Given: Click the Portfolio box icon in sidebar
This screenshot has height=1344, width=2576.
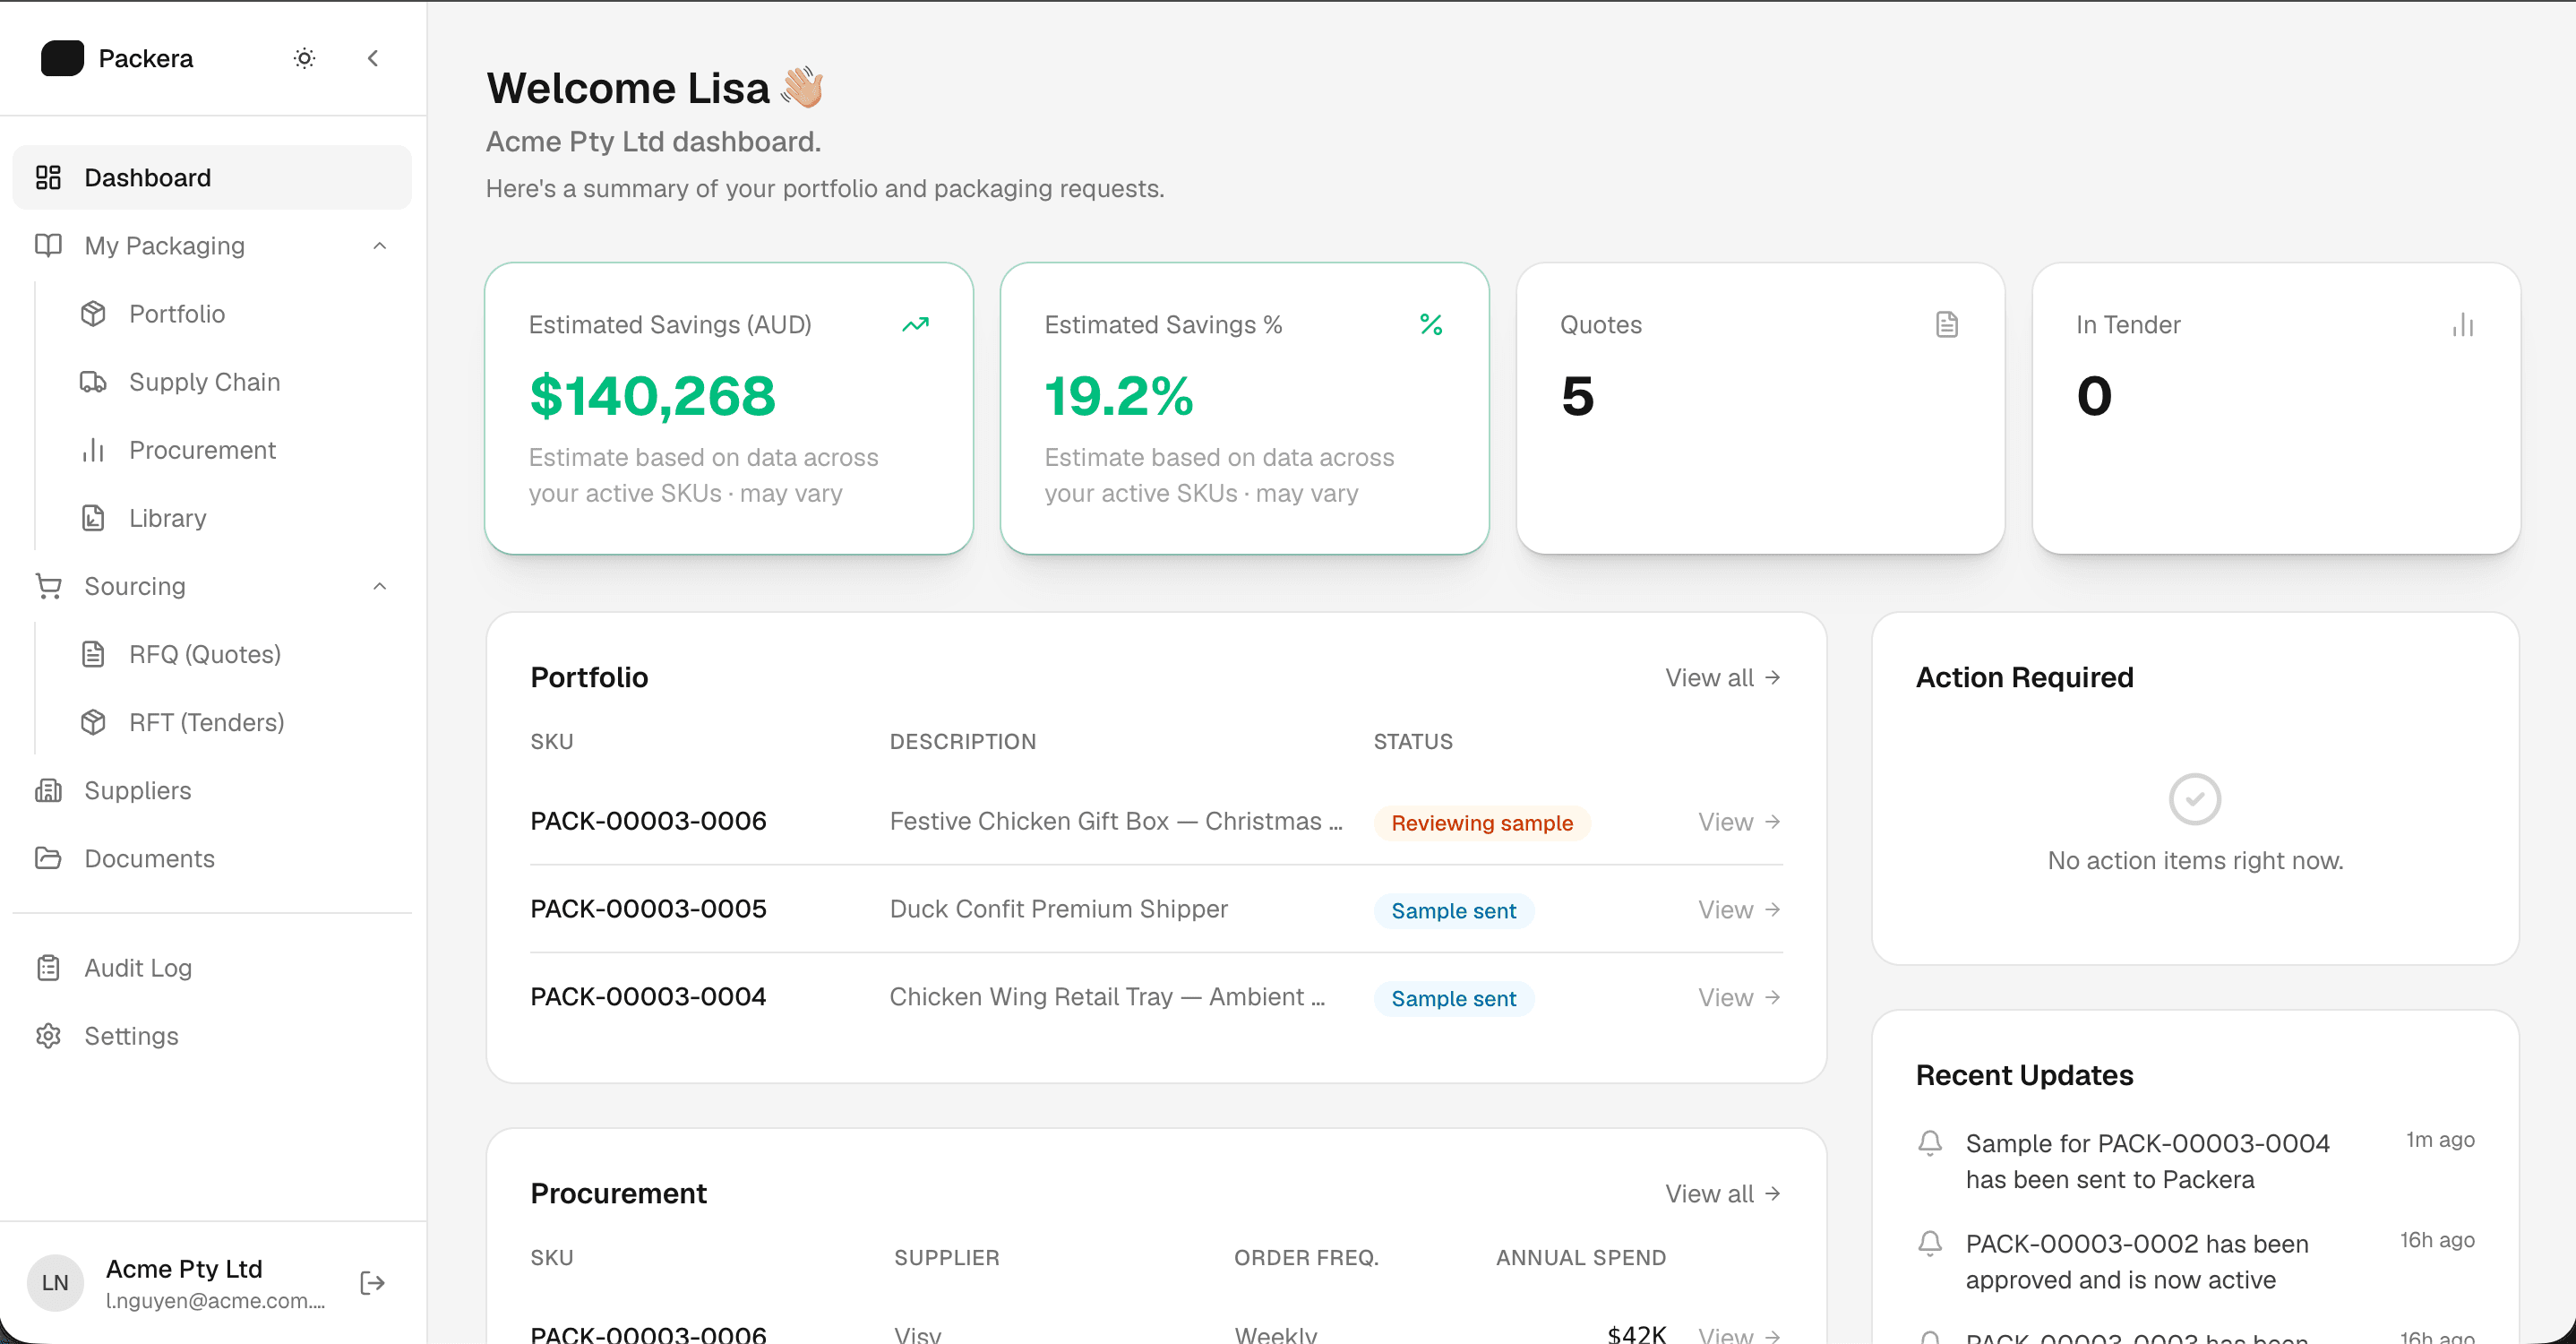Looking at the screenshot, I should tap(93, 314).
